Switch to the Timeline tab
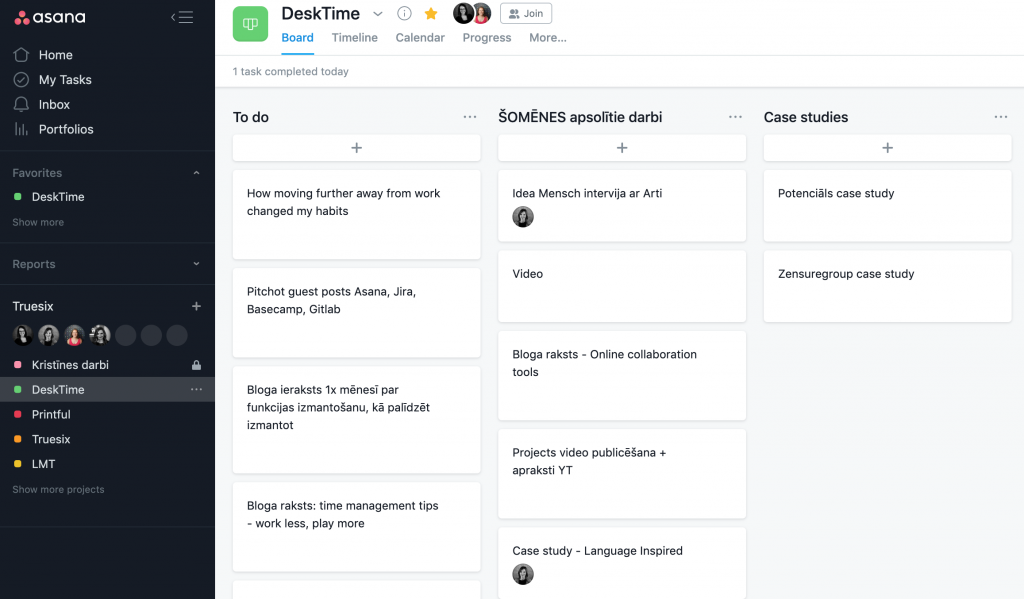 pos(355,38)
